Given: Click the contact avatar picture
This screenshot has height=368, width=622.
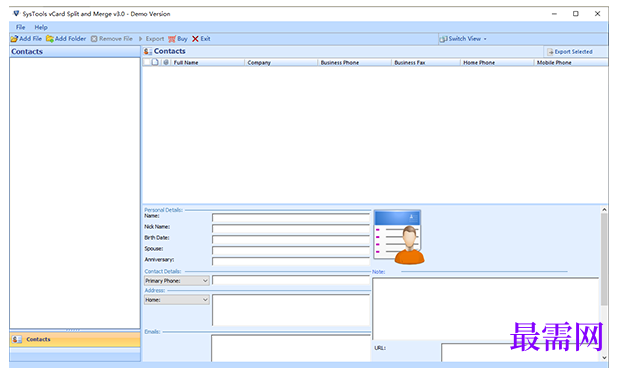Looking at the screenshot, I should 399,237.
